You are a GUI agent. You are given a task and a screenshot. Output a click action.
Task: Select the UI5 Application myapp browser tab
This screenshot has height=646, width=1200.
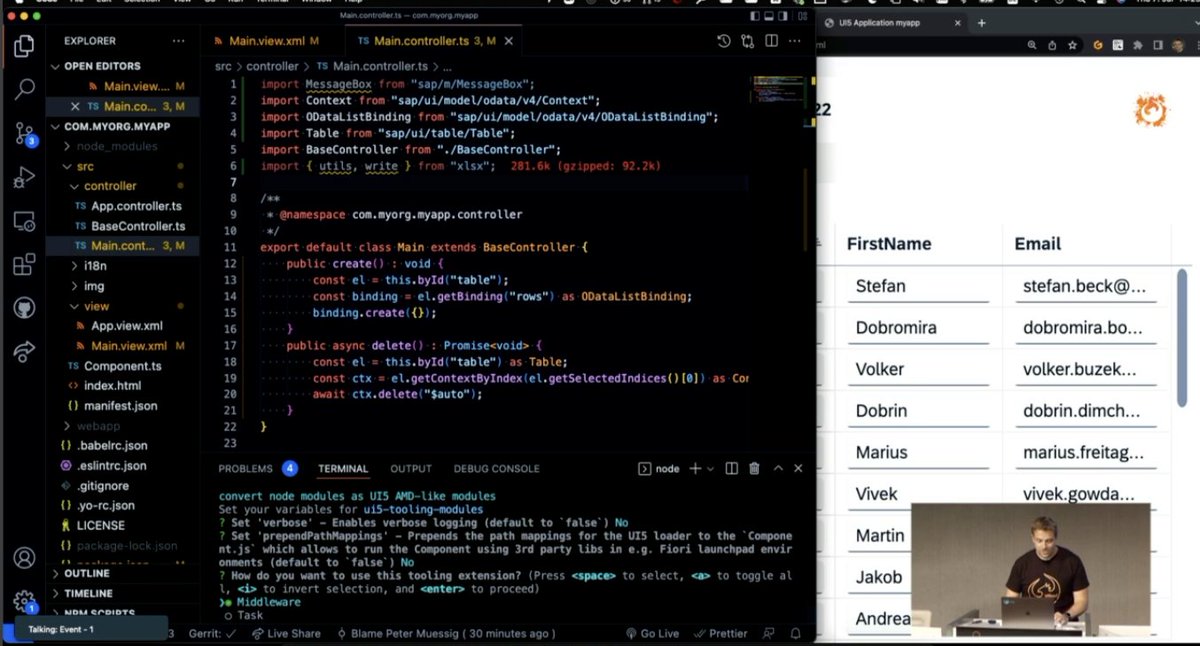[893, 22]
